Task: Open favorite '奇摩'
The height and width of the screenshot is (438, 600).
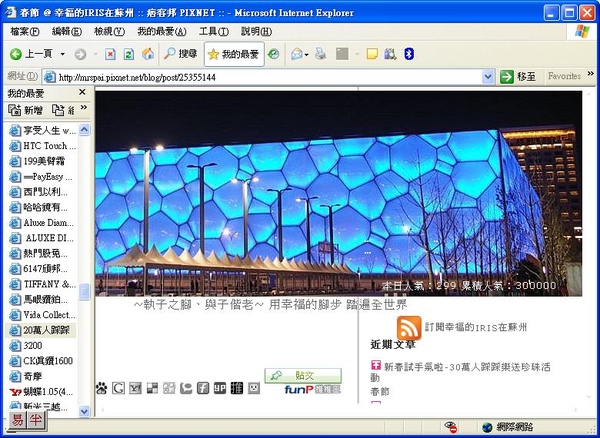Action: pos(26,376)
